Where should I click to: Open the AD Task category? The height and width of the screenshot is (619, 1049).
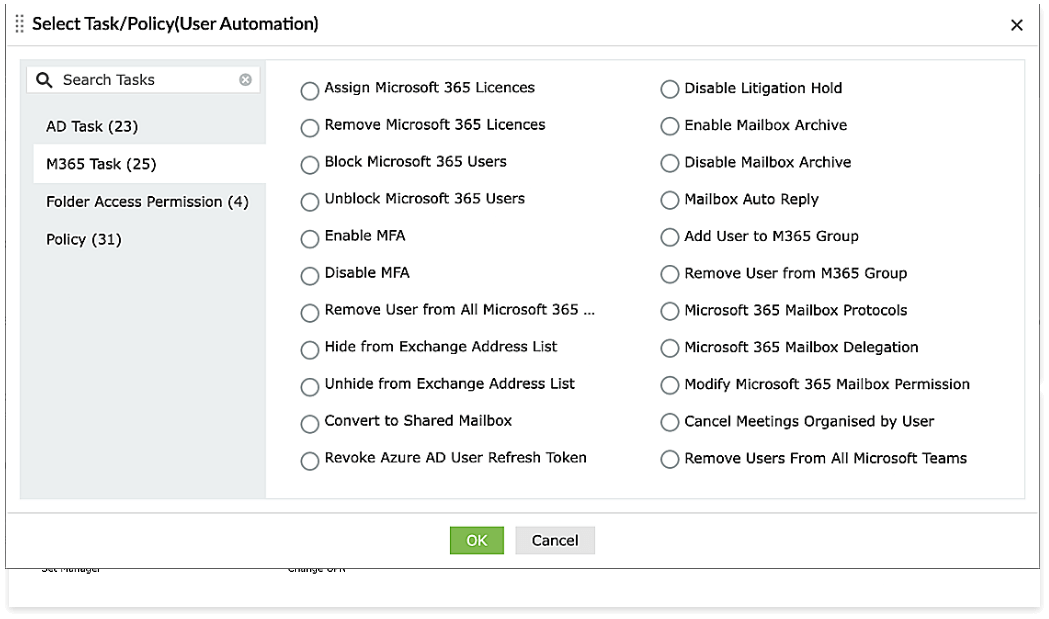click(92, 127)
